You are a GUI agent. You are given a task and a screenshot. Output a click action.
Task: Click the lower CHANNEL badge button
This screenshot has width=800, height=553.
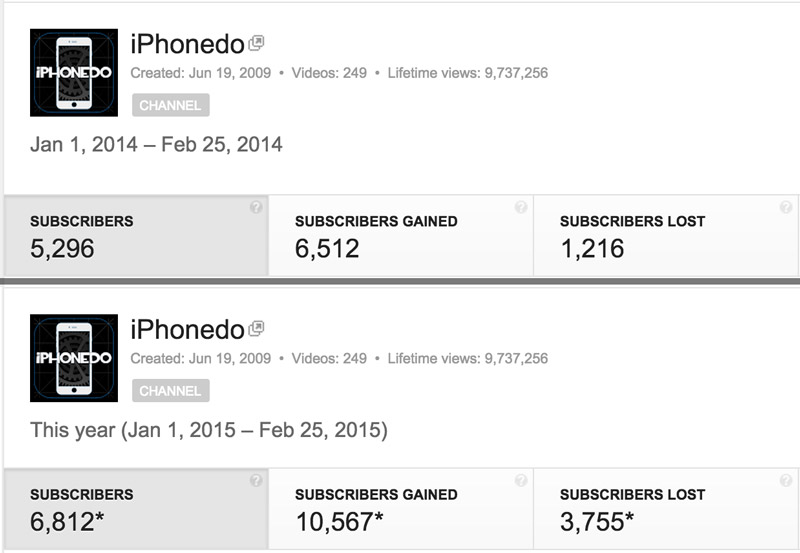click(x=170, y=391)
